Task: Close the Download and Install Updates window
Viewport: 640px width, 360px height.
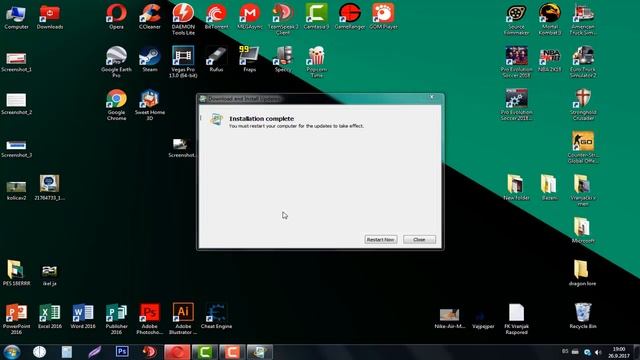Action: click(x=432, y=97)
